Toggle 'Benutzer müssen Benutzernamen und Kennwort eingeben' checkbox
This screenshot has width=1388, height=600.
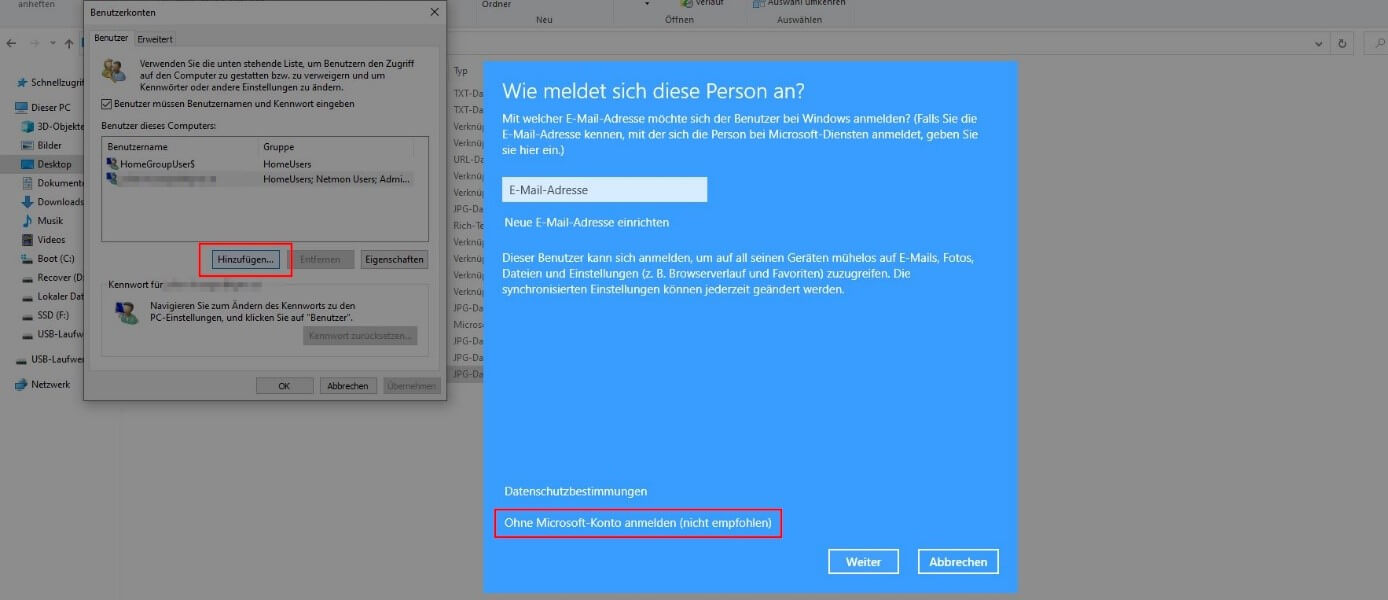[x=107, y=104]
